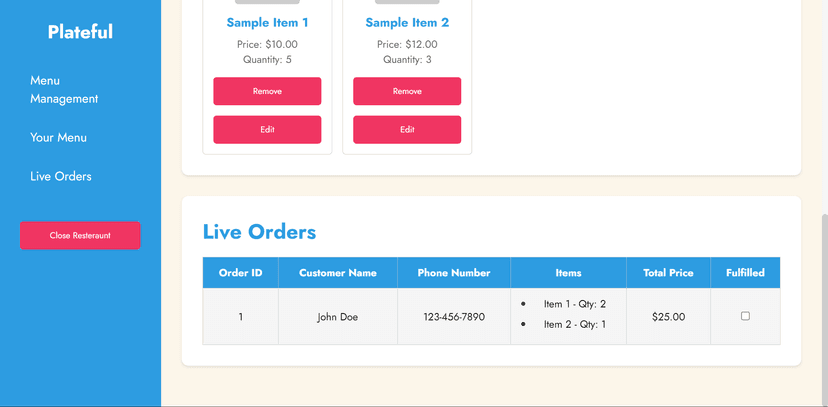Navigate to Live Orders sidebar link
This screenshot has height=407, width=828.
(x=61, y=176)
